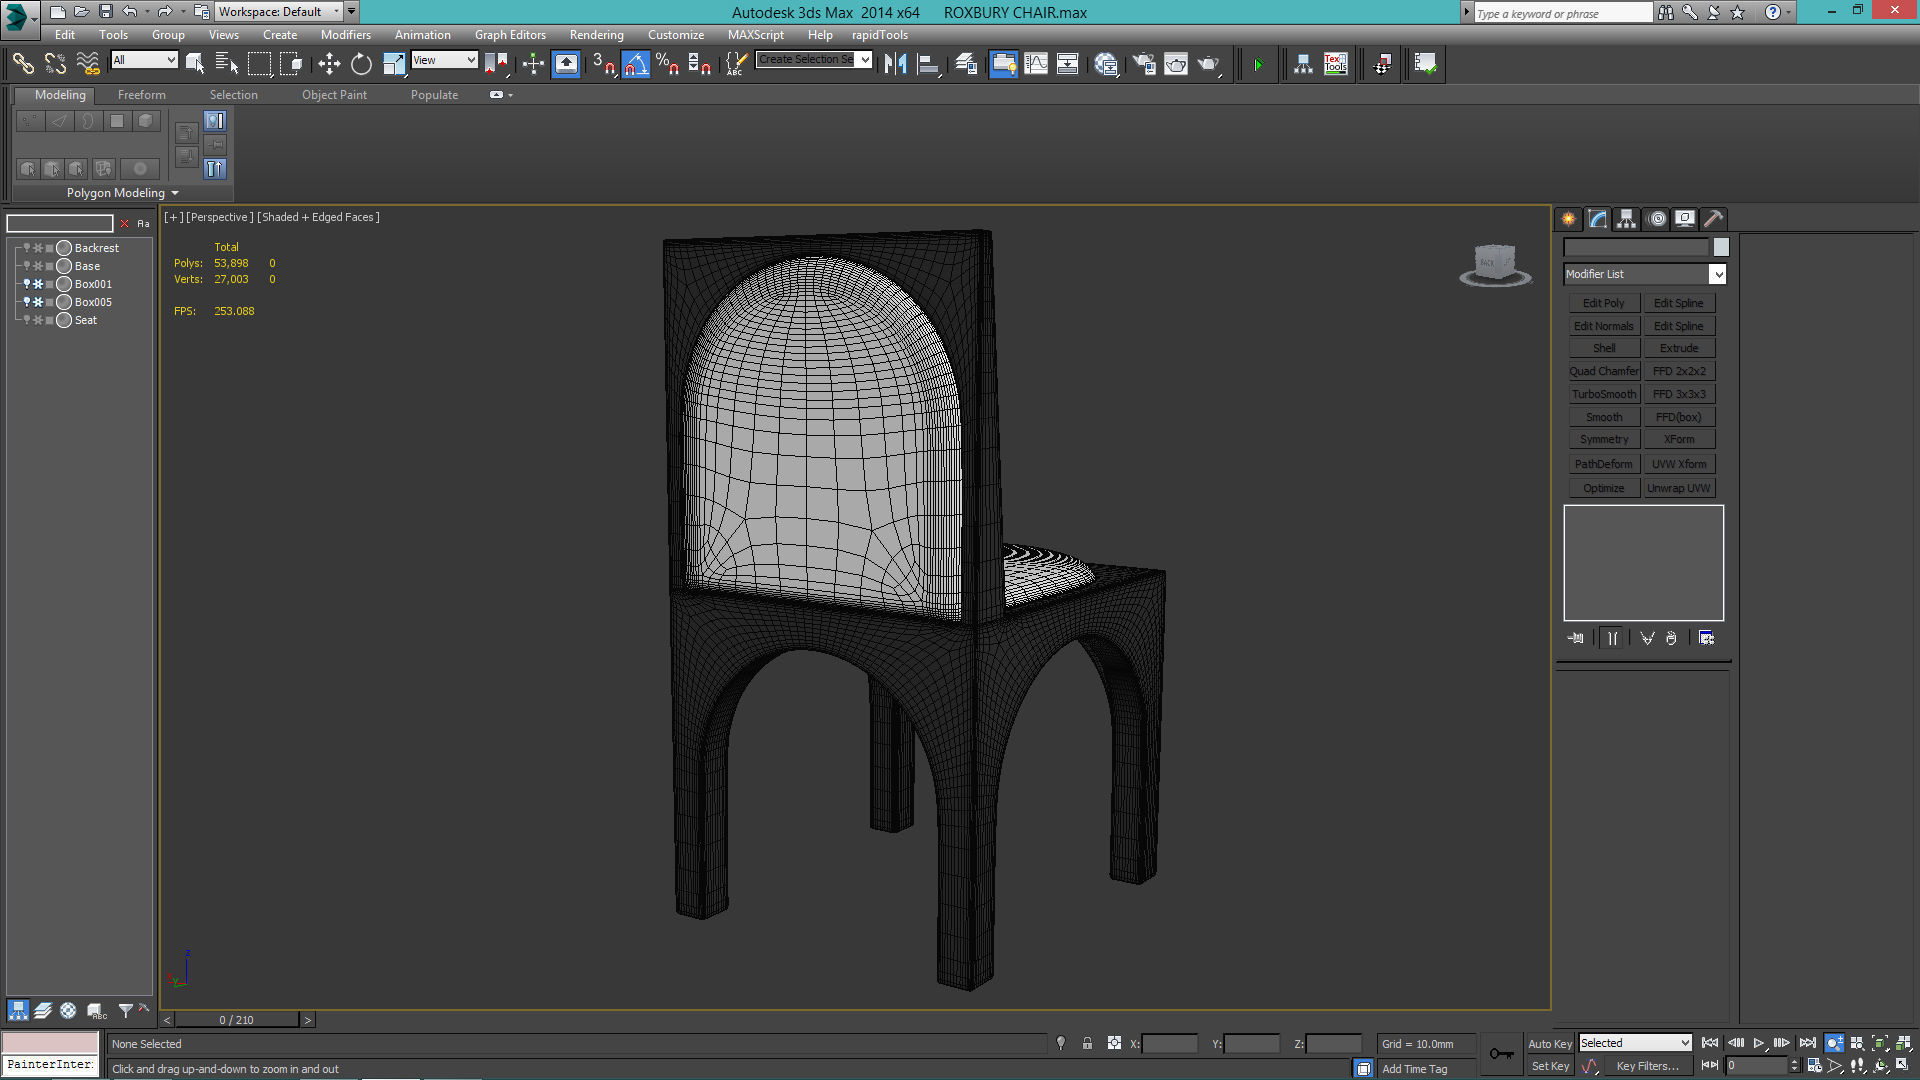This screenshot has width=1920, height=1080.
Task: Open the Graph Editors menu
Action: tap(510, 35)
